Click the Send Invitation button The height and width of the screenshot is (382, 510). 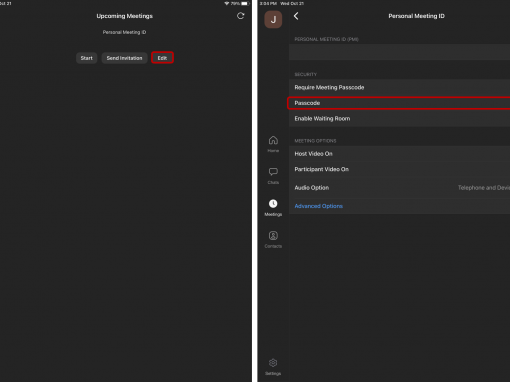click(x=124, y=58)
